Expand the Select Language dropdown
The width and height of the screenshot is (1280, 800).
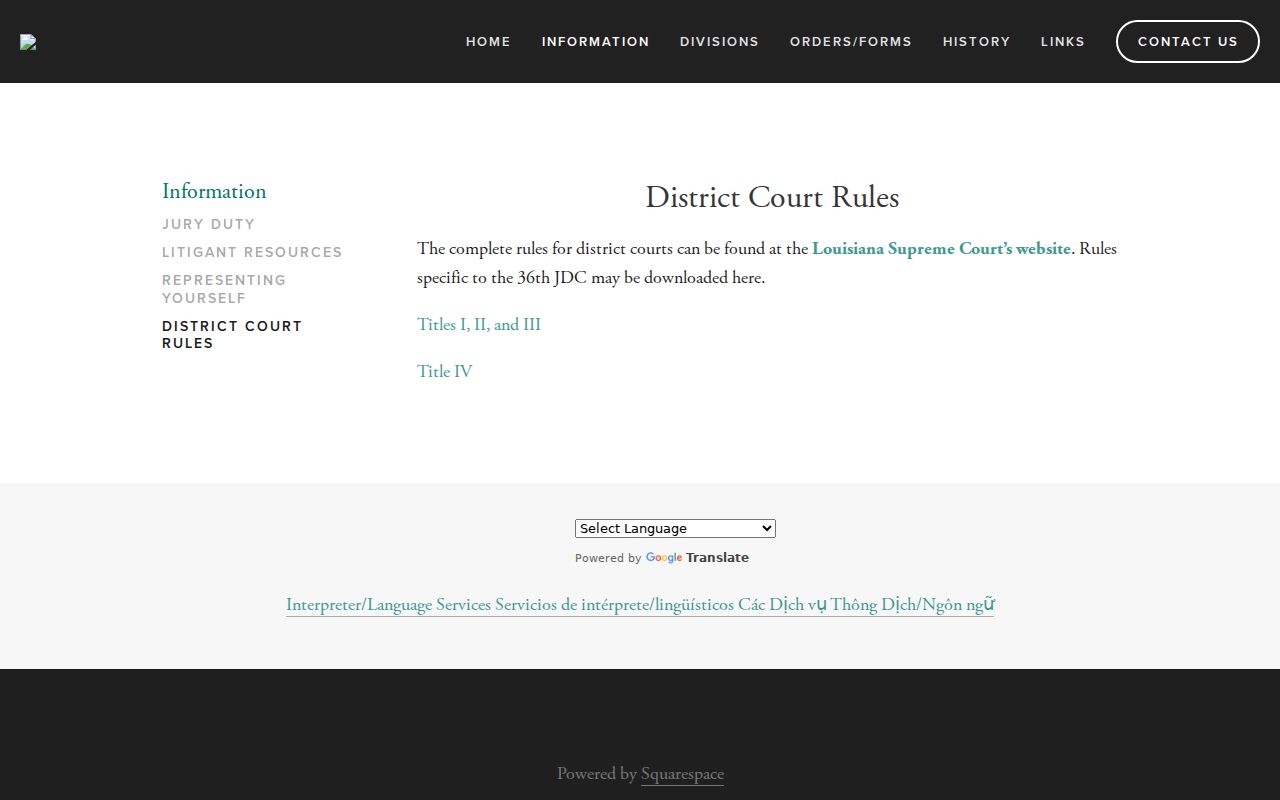coord(675,528)
